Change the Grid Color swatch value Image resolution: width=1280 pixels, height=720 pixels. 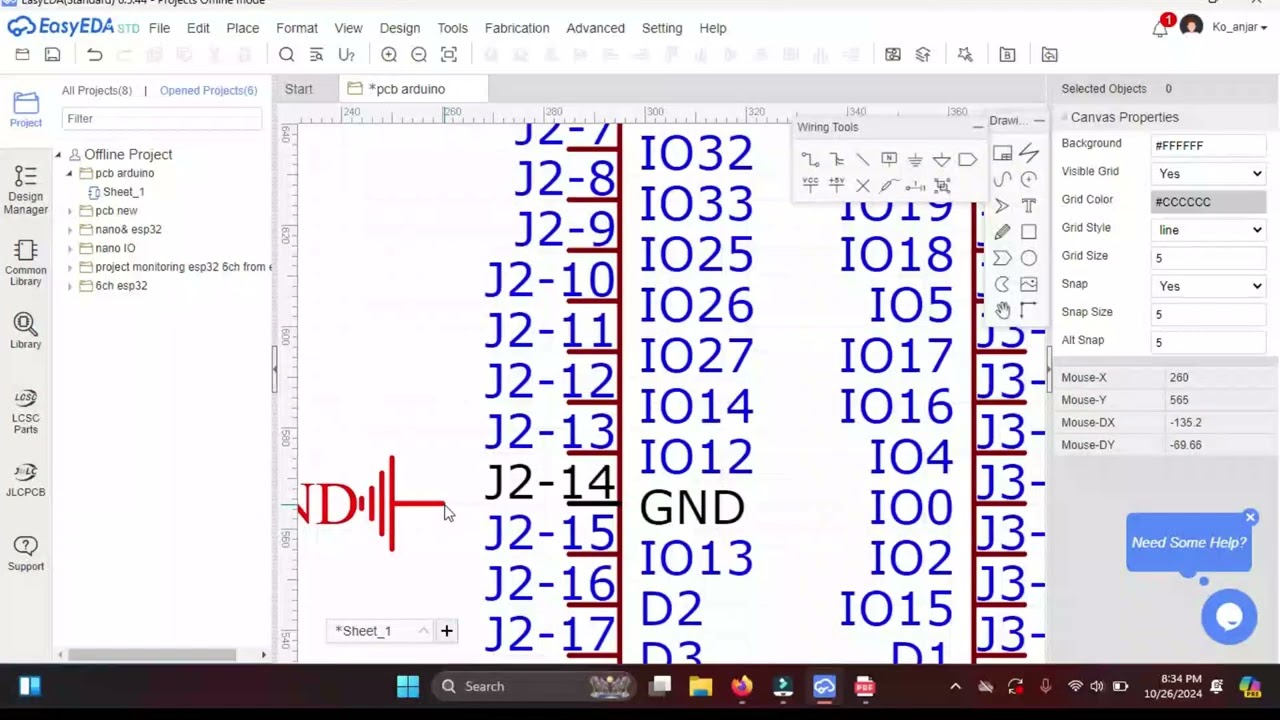(1209, 202)
